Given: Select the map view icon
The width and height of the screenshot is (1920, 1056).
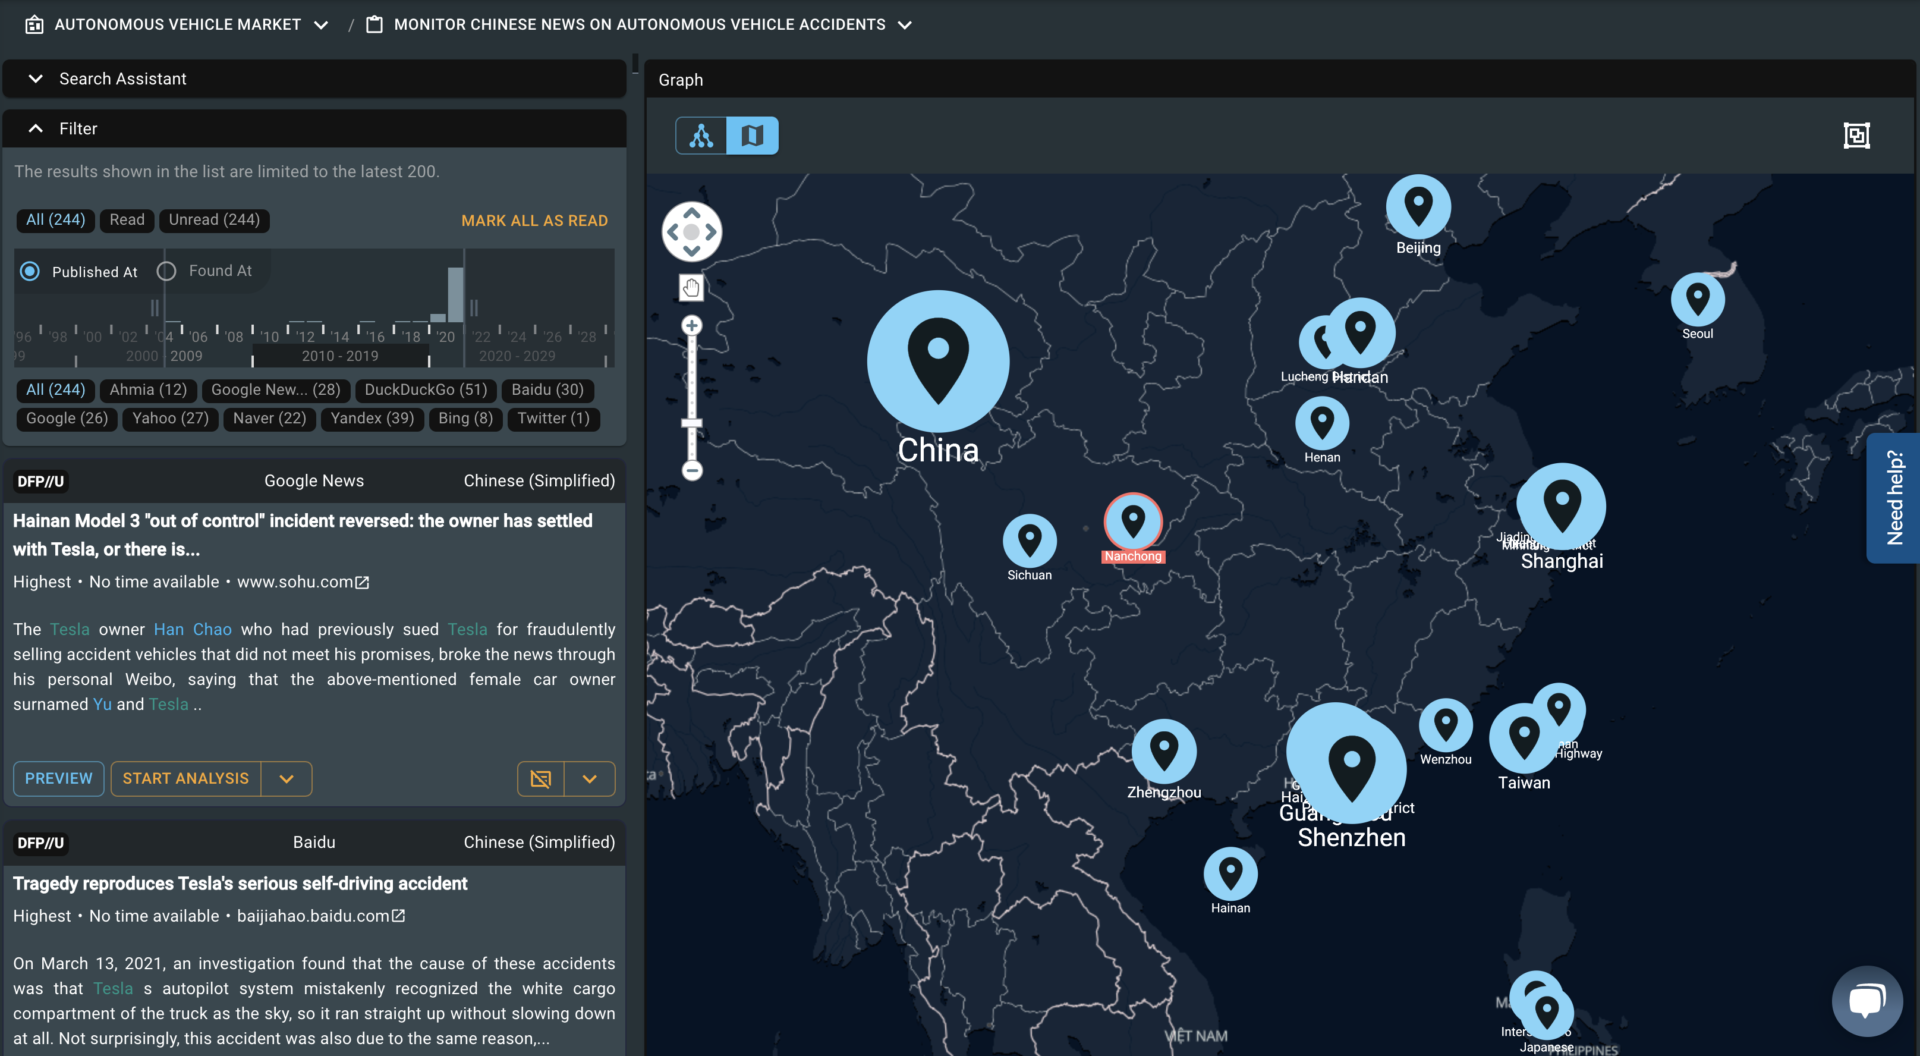Looking at the screenshot, I should pos(752,136).
